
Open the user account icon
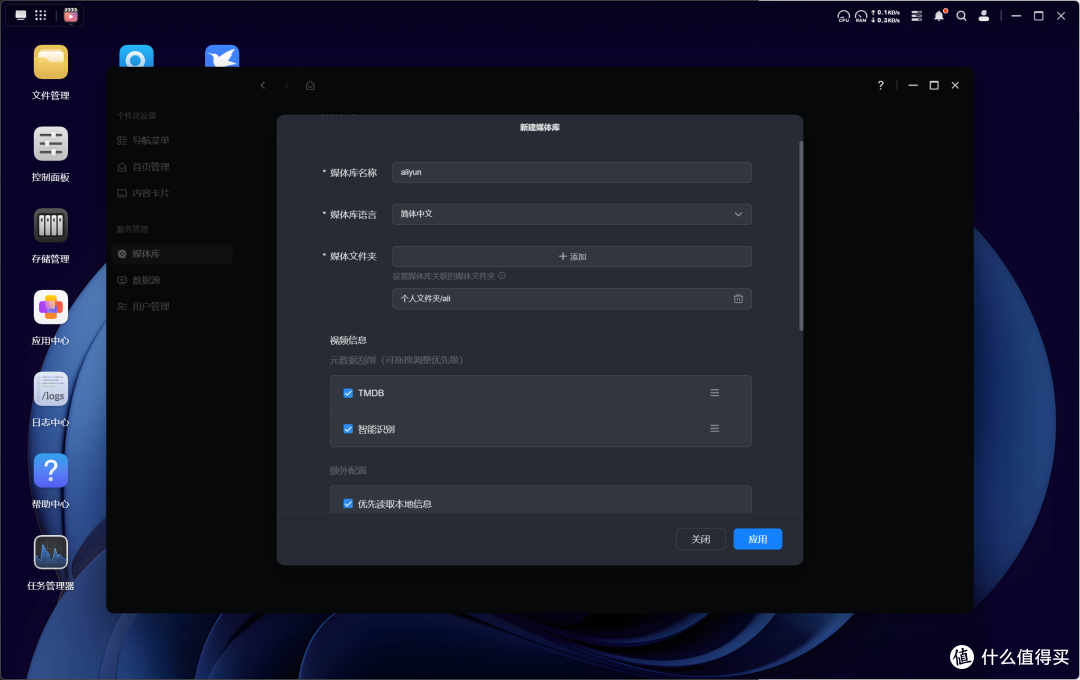tap(984, 16)
